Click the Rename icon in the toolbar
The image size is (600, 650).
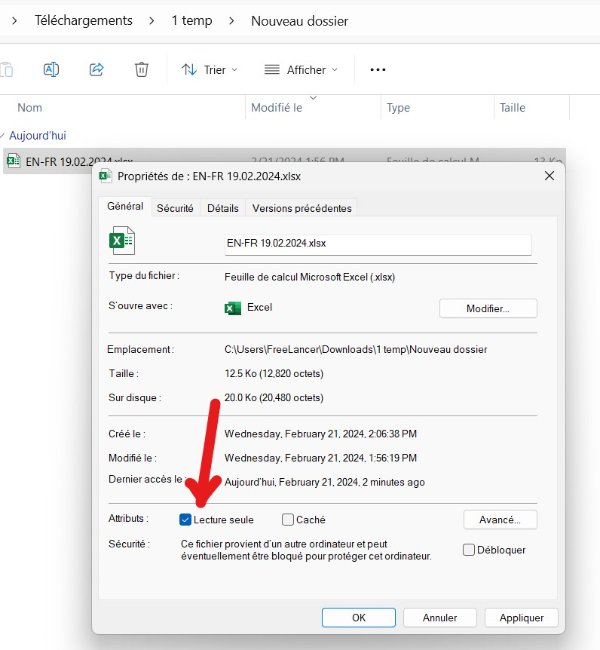[51, 69]
